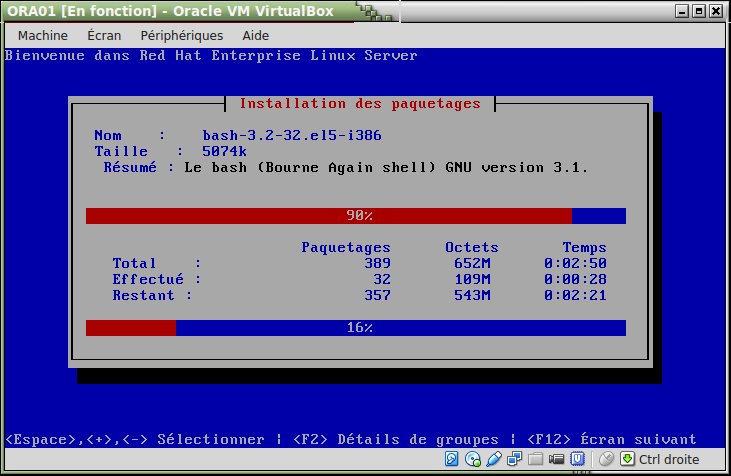Click the F2 Détails de groupes hint
Screen dimensions: 731x476
[x=396, y=440]
